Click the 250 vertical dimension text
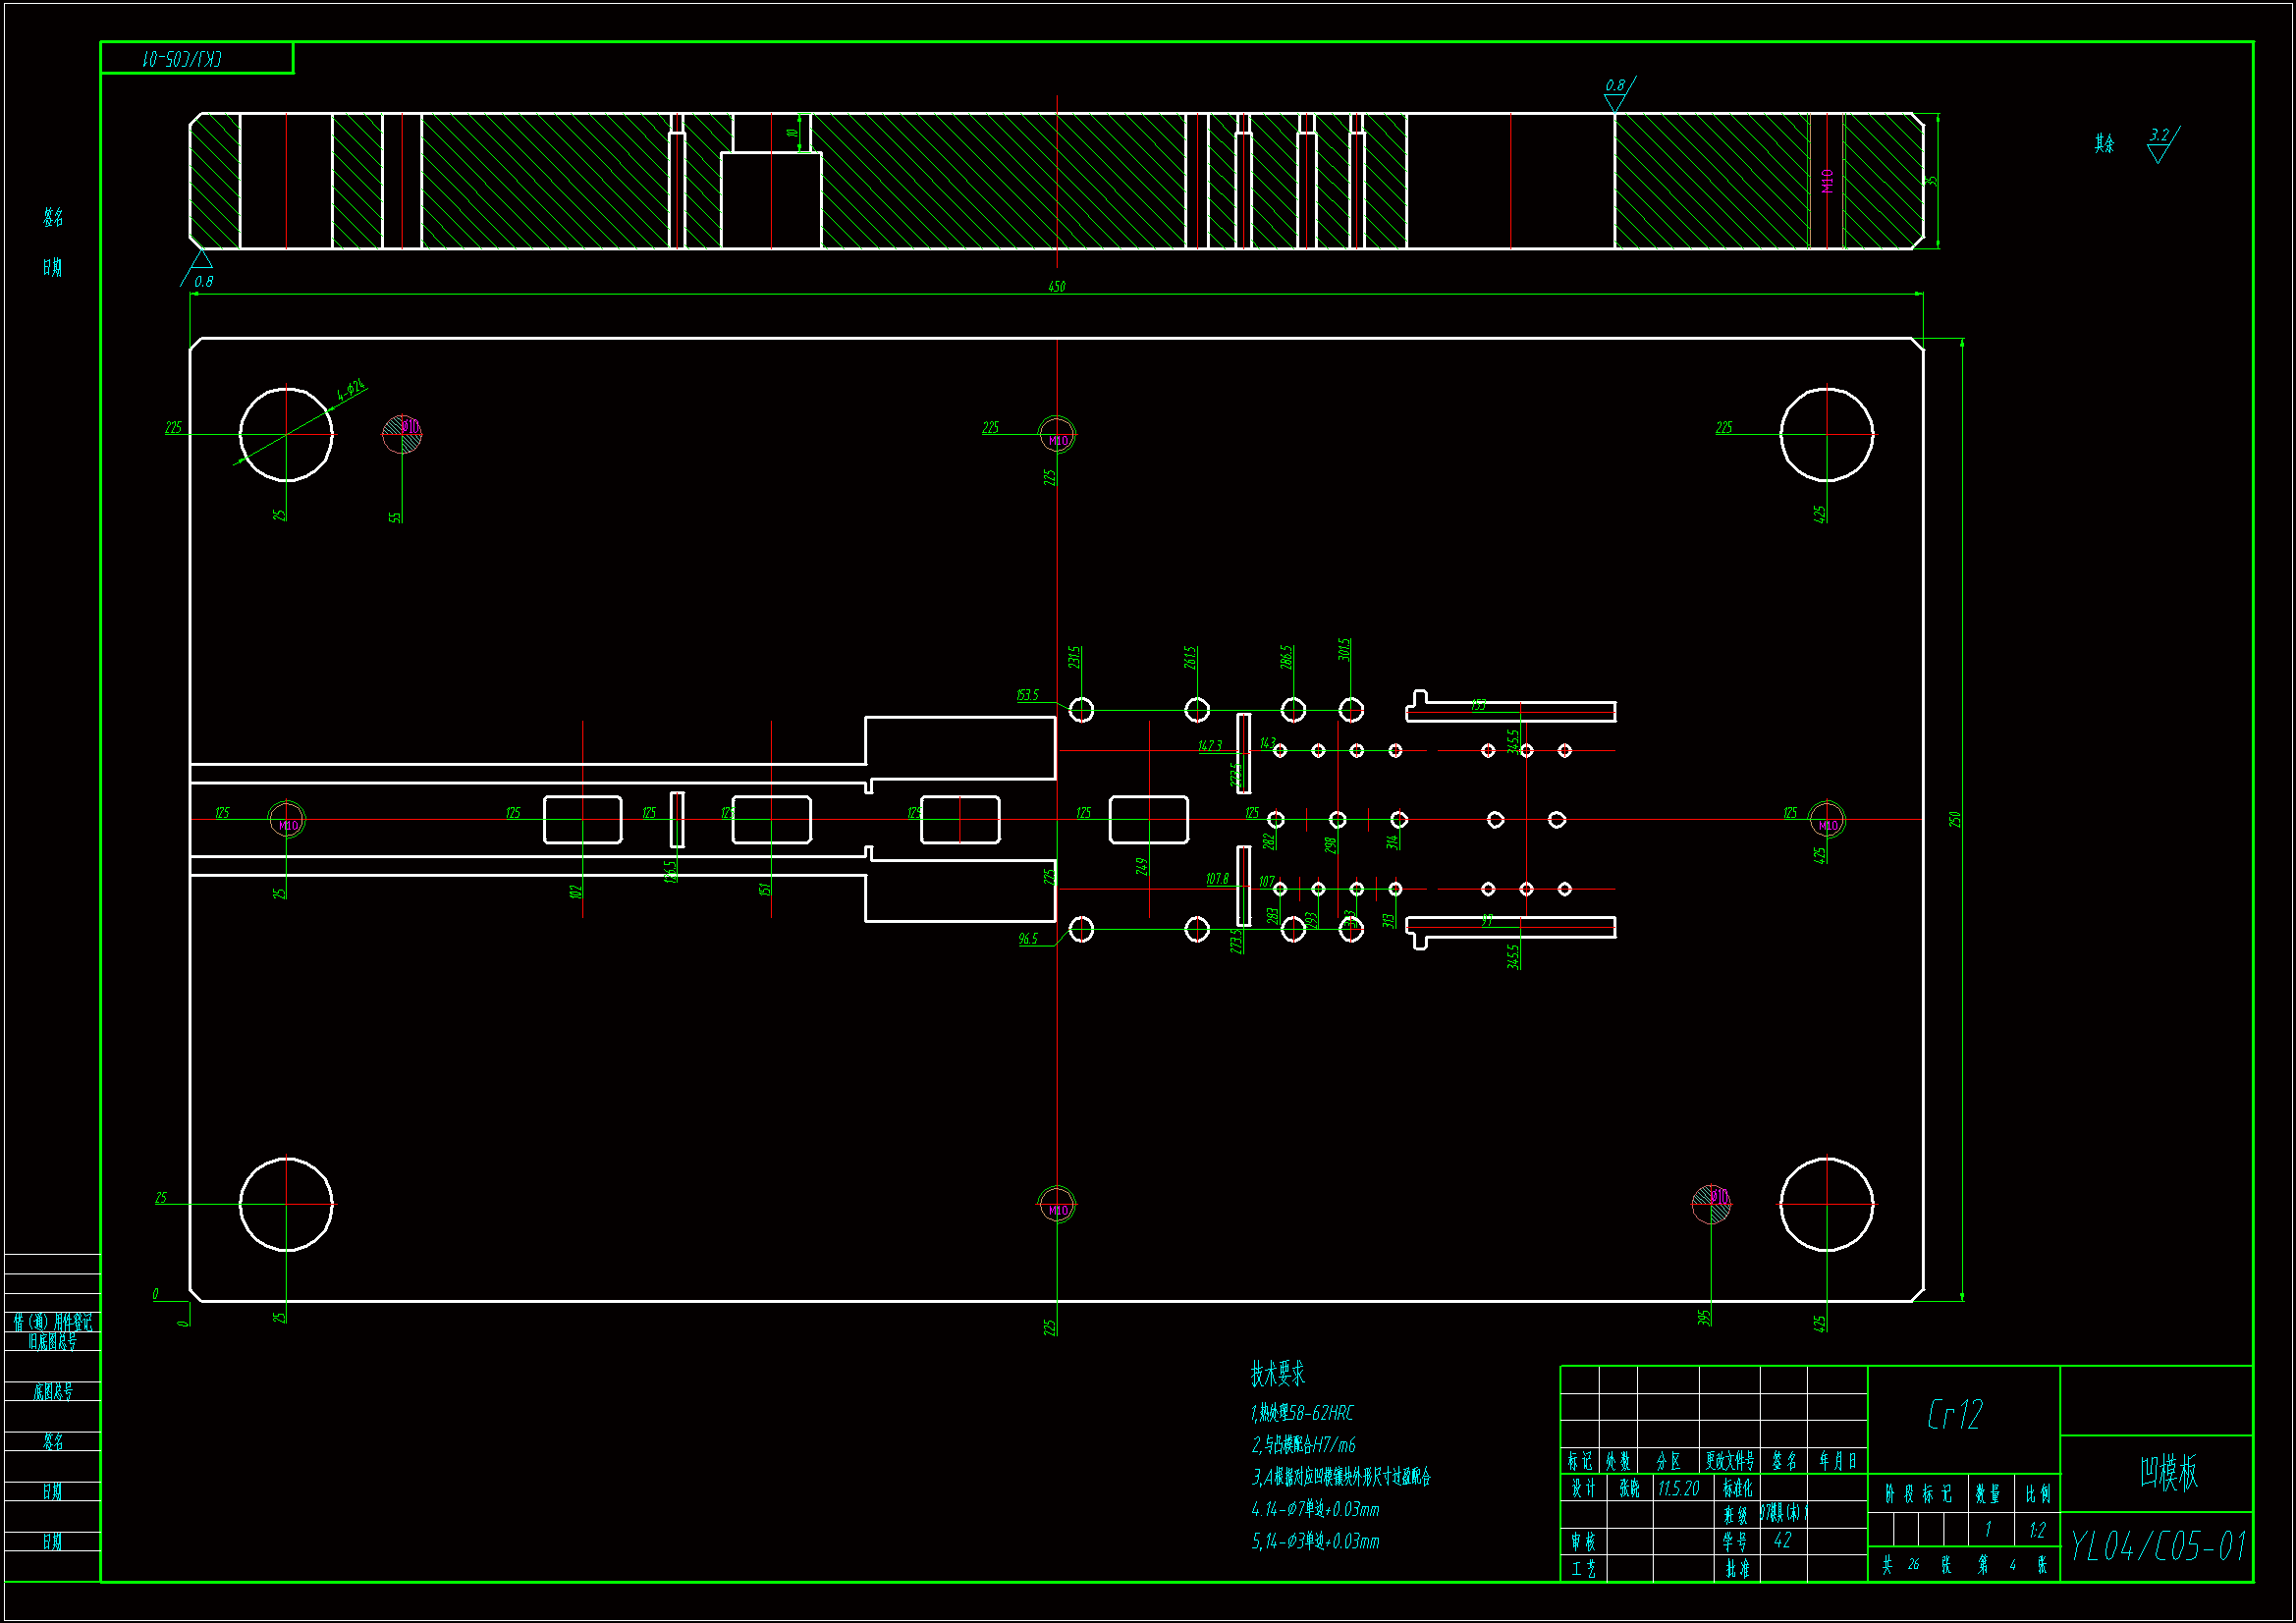2296x1623 pixels. coord(1954,819)
